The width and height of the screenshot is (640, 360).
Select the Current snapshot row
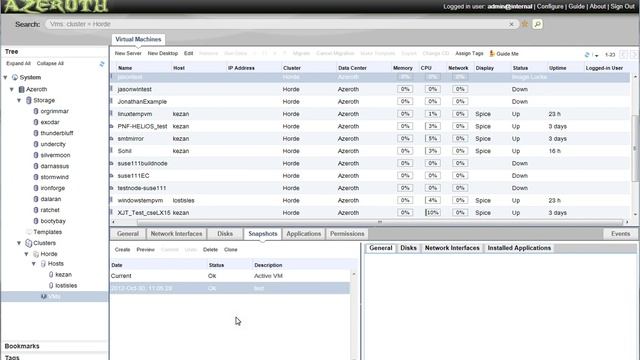point(230,276)
